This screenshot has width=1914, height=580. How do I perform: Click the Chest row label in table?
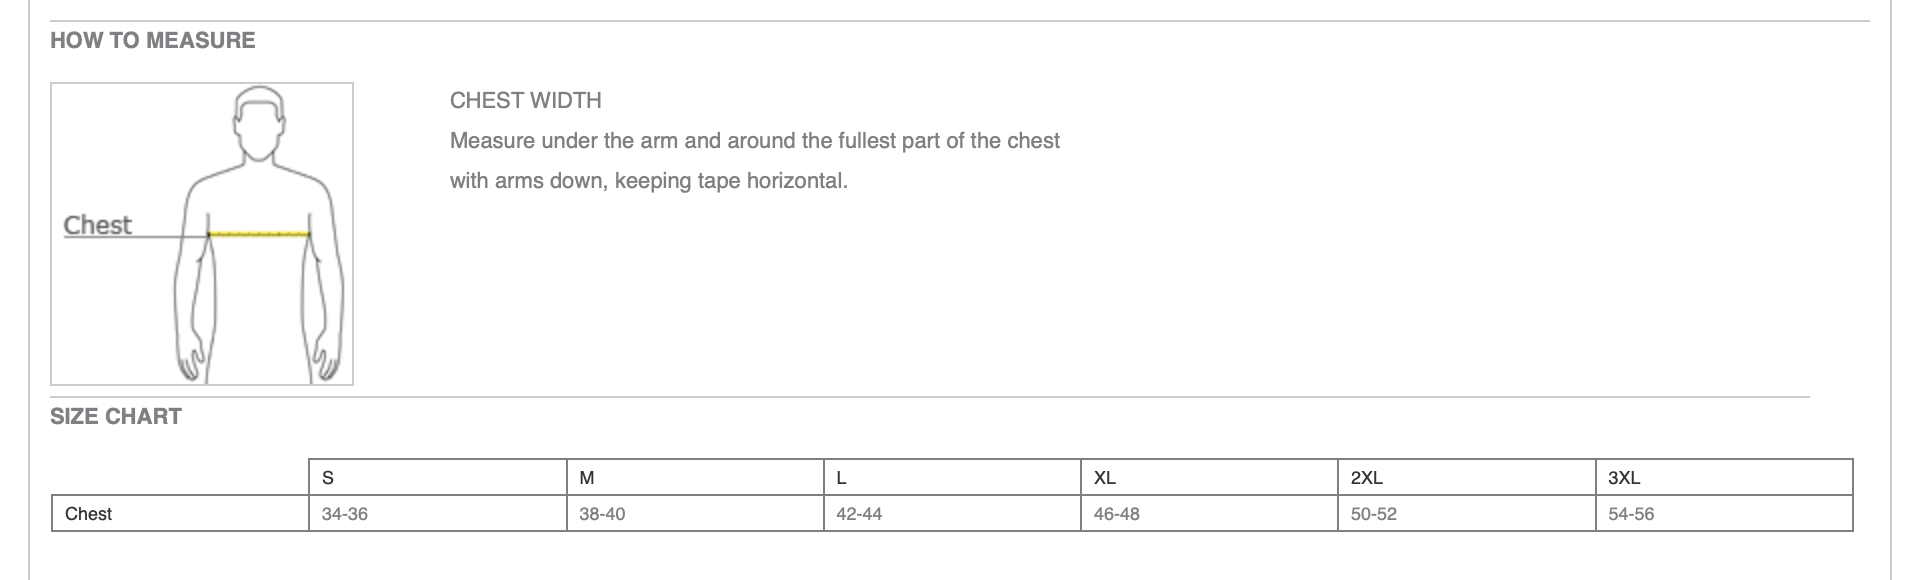click(180, 513)
